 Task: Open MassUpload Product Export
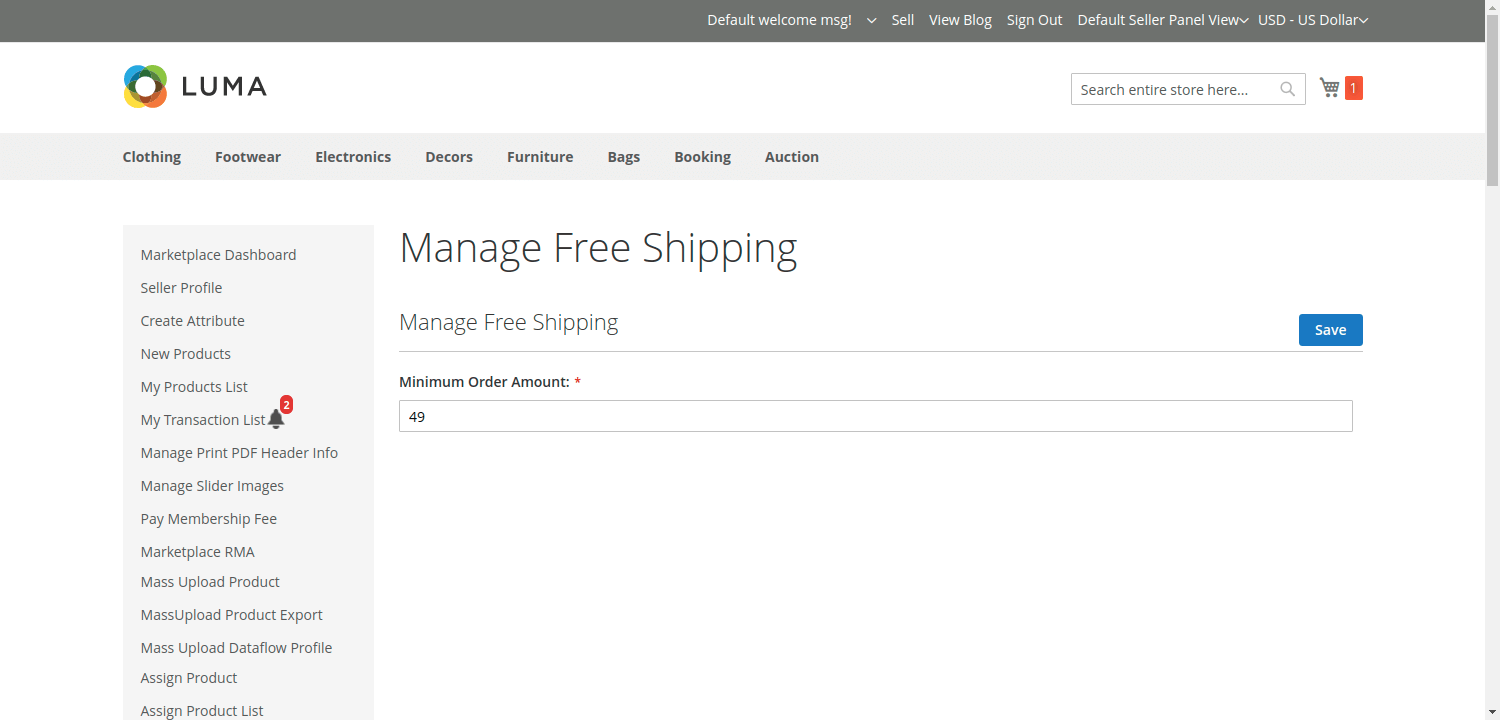(231, 614)
